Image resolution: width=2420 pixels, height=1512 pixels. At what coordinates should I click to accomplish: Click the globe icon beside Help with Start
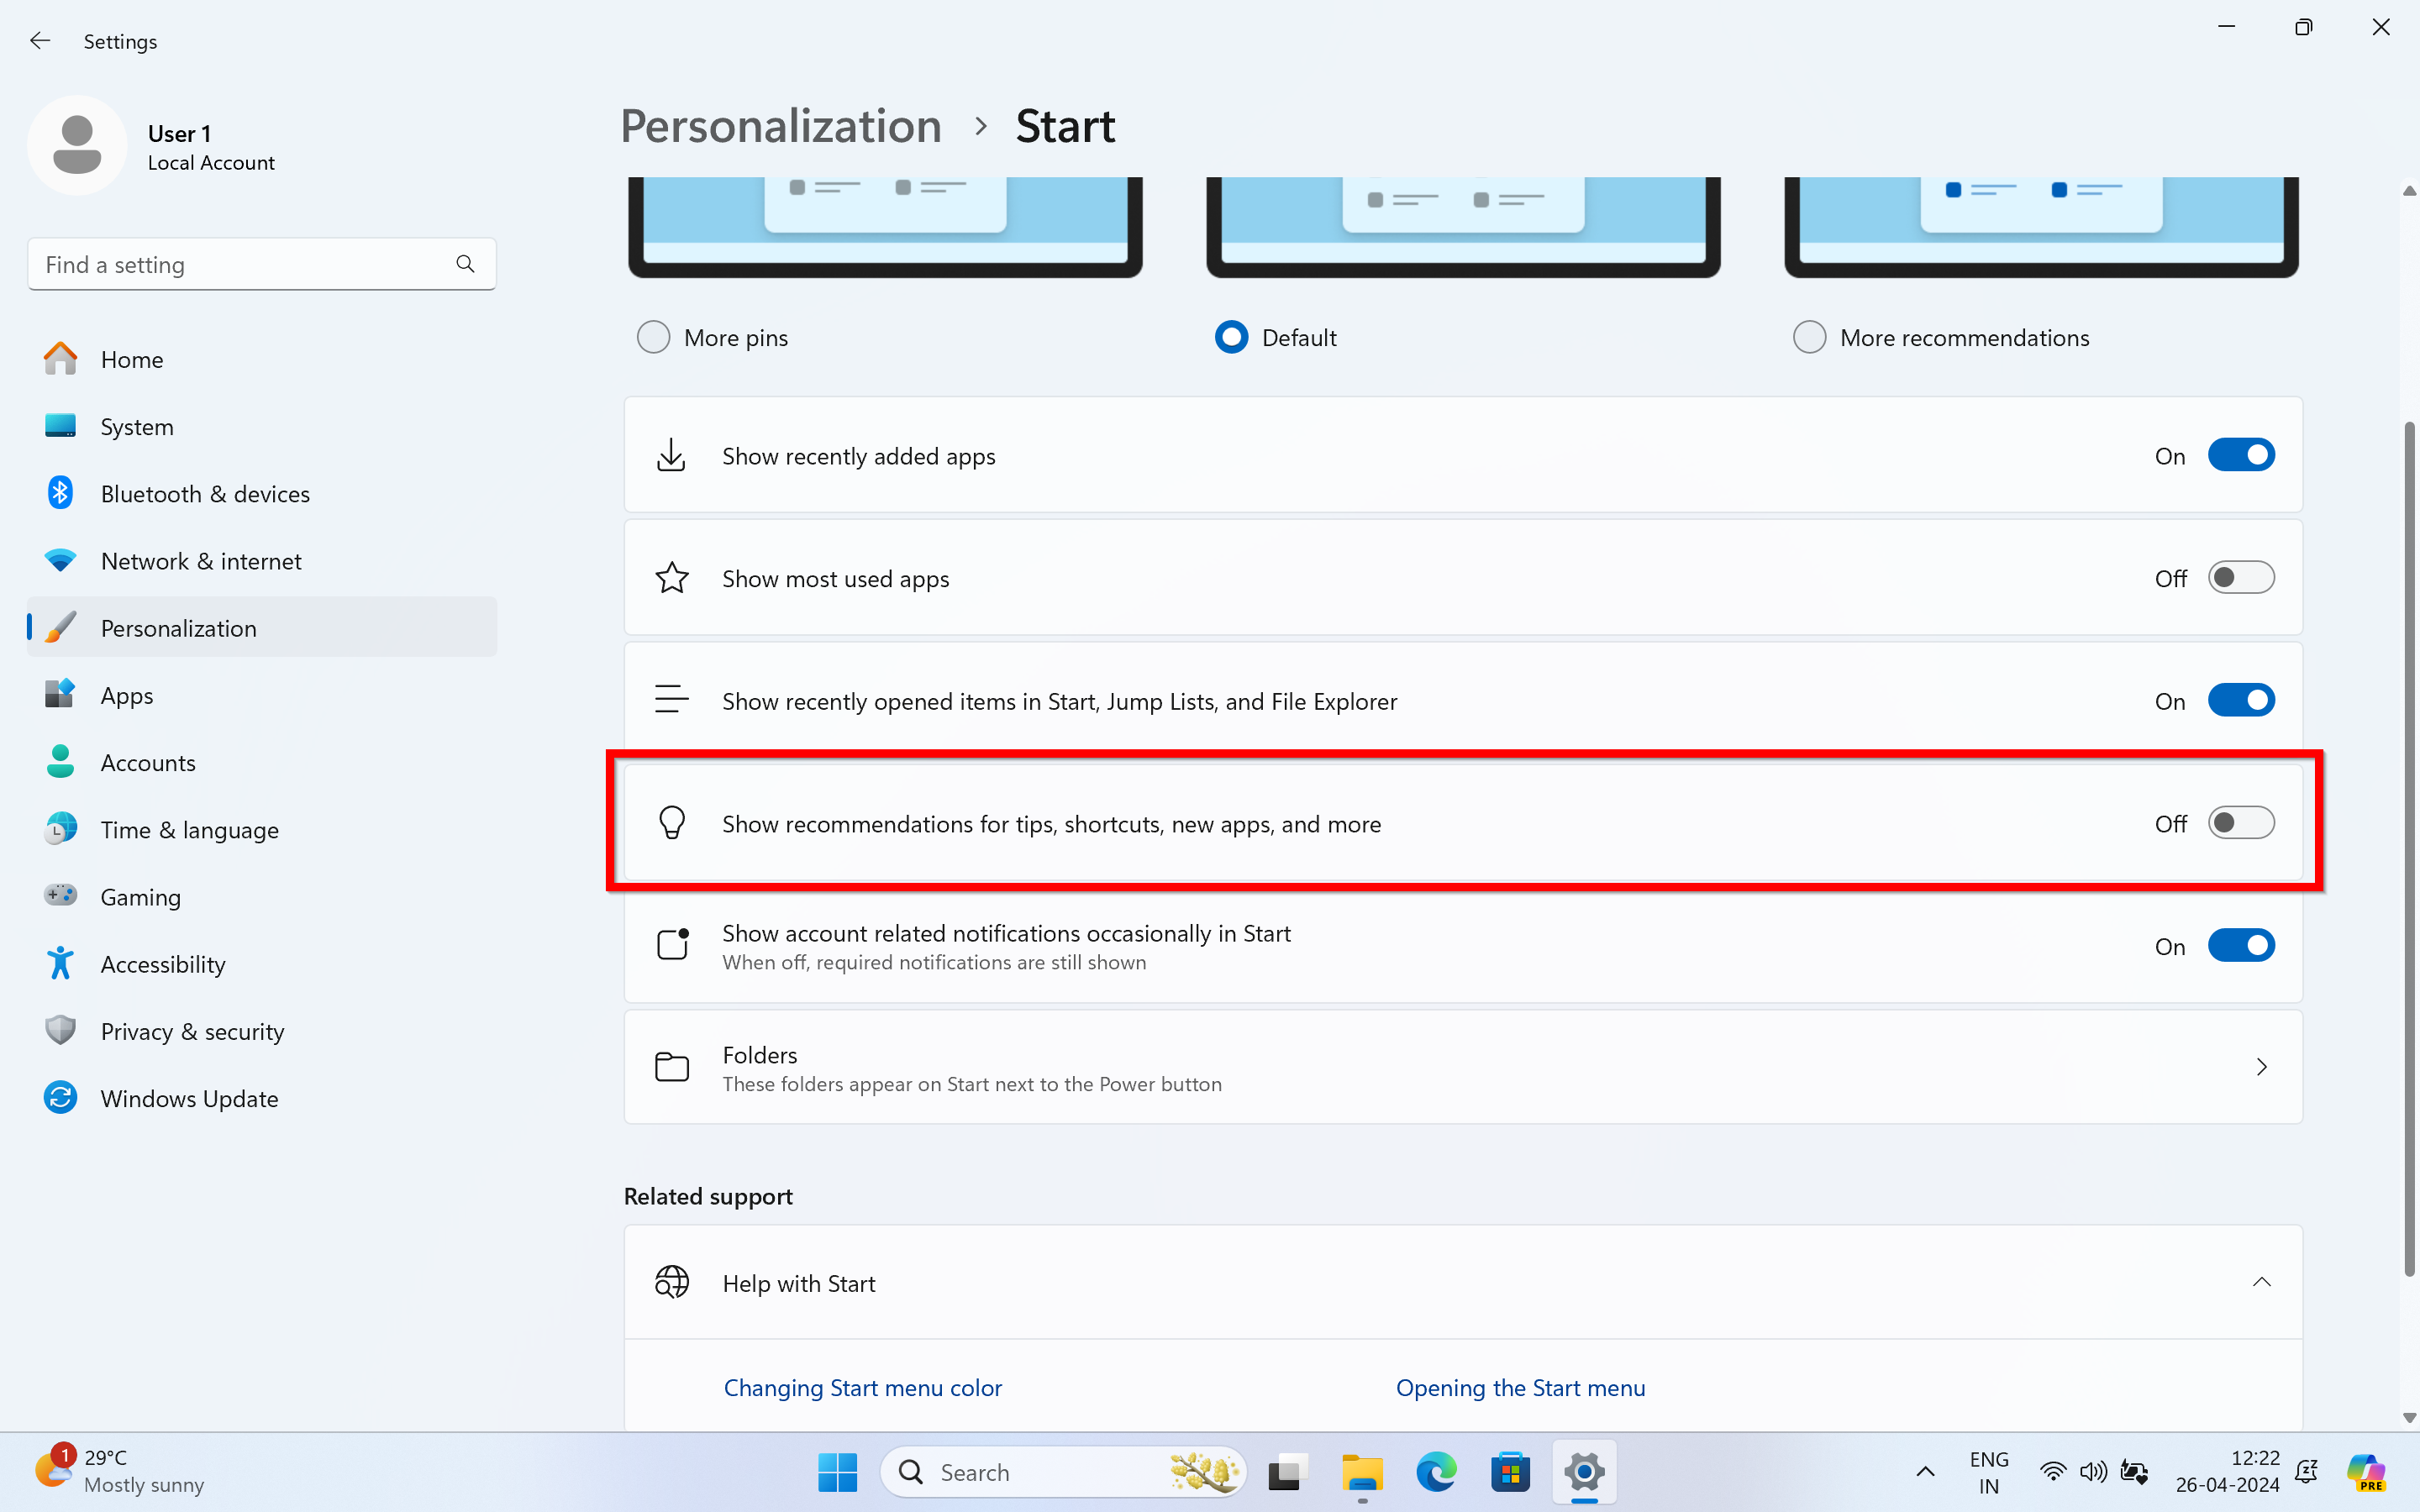[x=672, y=1282]
